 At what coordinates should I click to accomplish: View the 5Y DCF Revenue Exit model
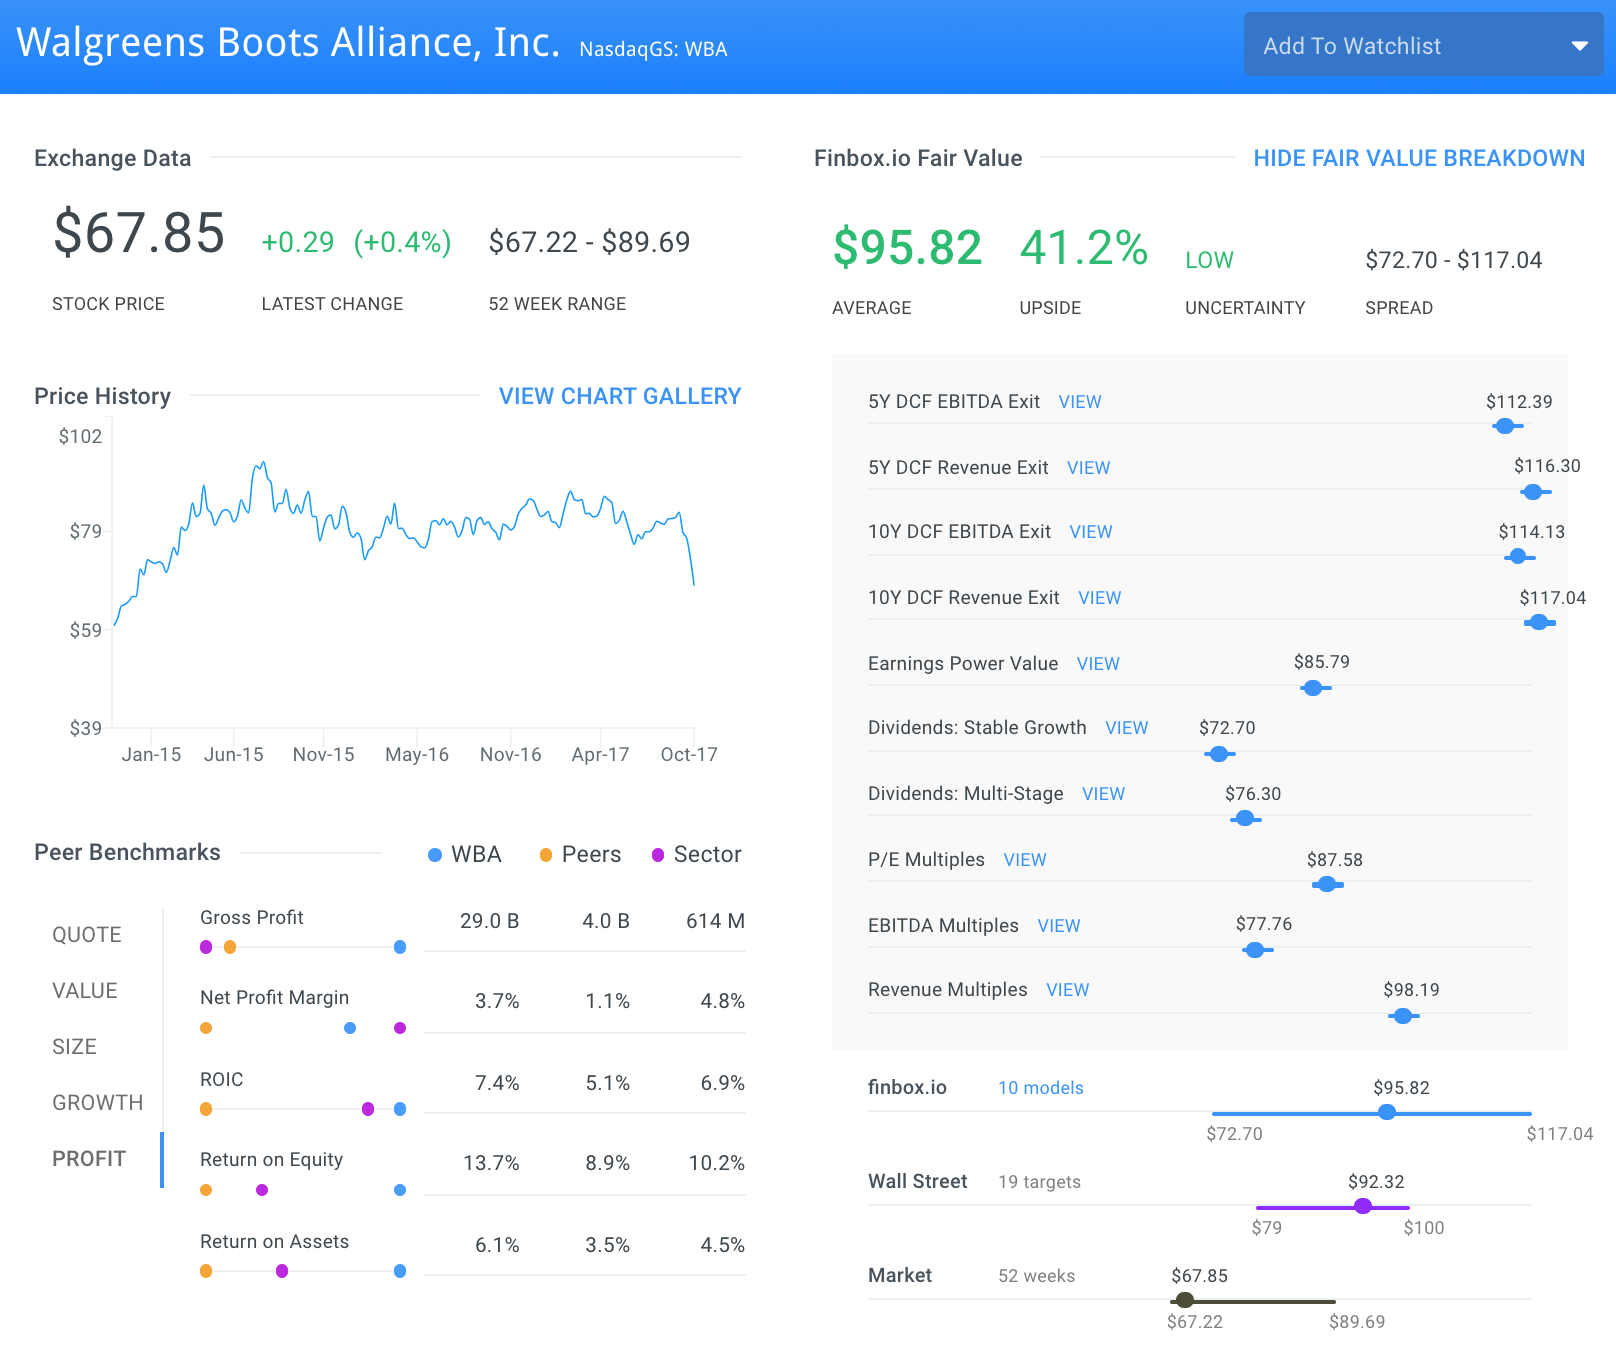point(1088,468)
